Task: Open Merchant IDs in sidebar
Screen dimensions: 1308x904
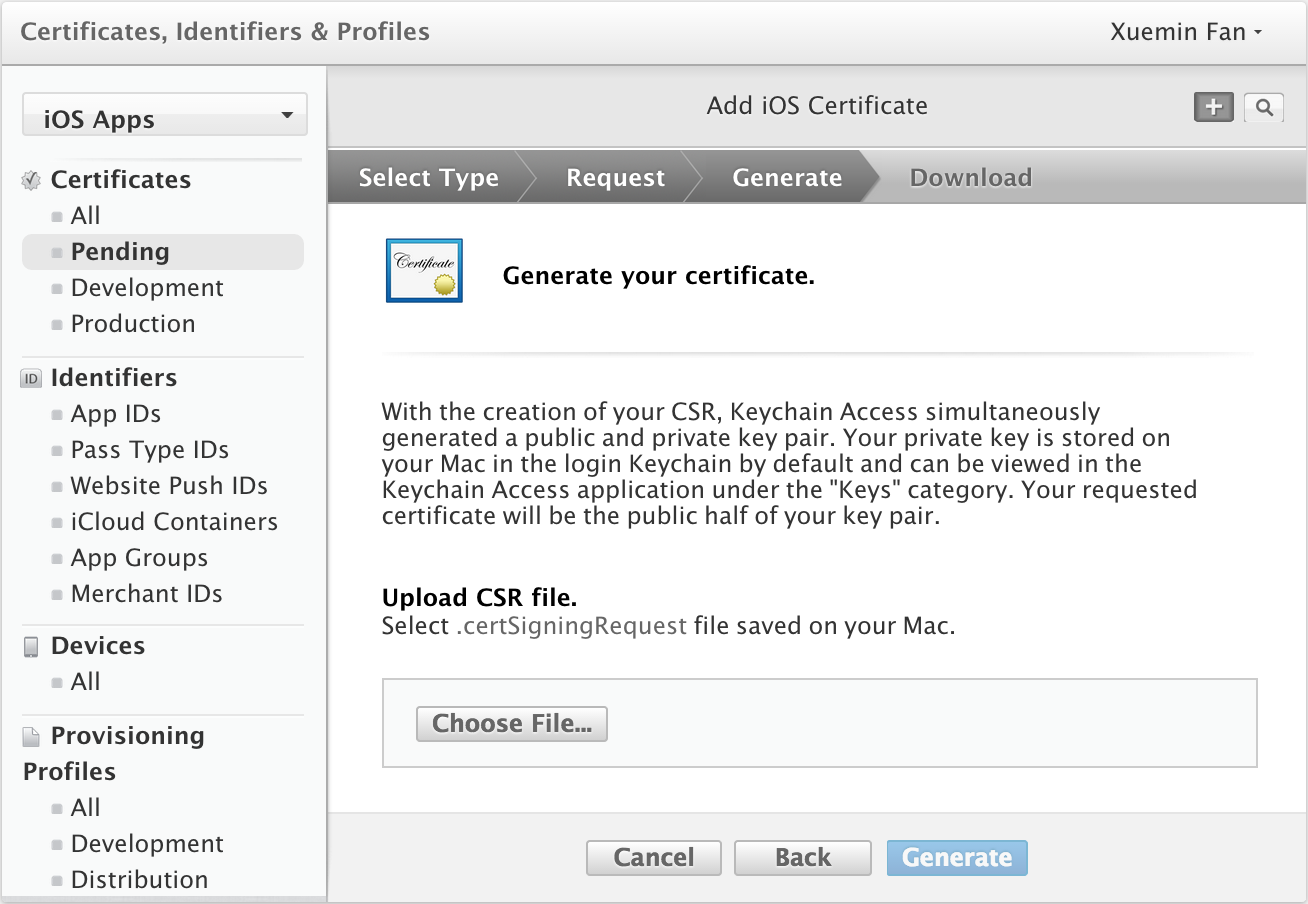Action: coord(146,594)
